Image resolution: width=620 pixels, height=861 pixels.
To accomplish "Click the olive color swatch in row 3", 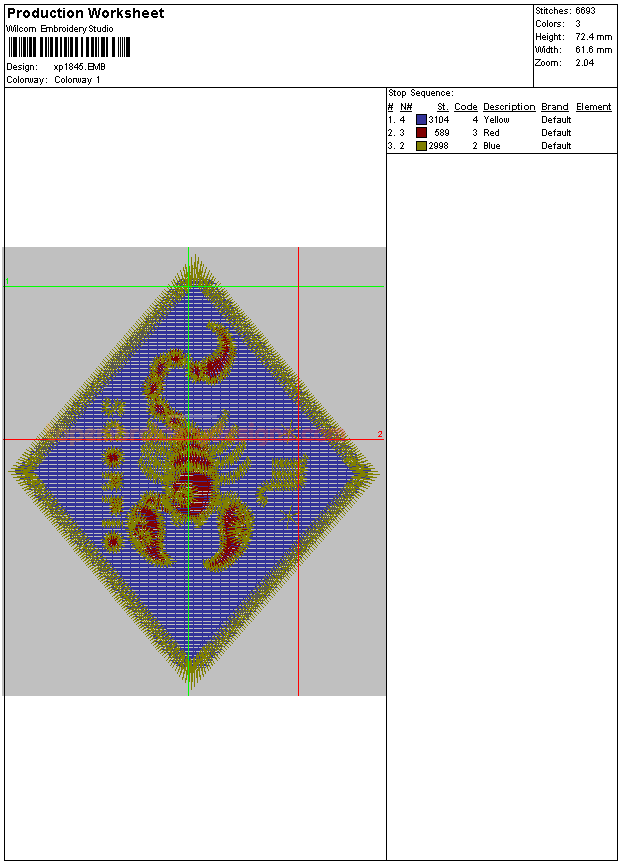I will (421, 146).
